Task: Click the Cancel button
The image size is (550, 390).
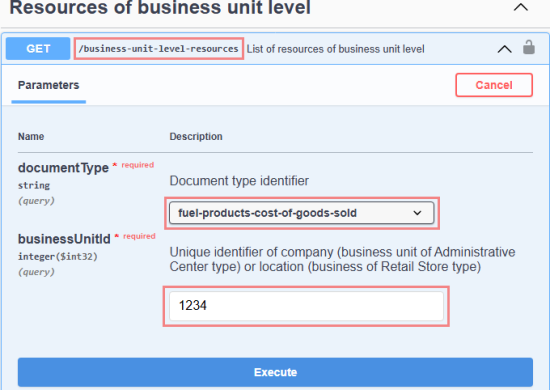Action: point(494,85)
